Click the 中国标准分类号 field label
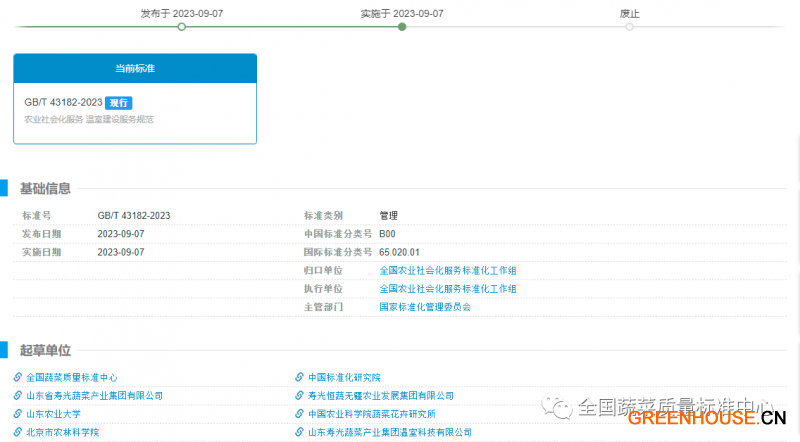The height and width of the screenshot is (442, 800). click(x=338, y=234)
